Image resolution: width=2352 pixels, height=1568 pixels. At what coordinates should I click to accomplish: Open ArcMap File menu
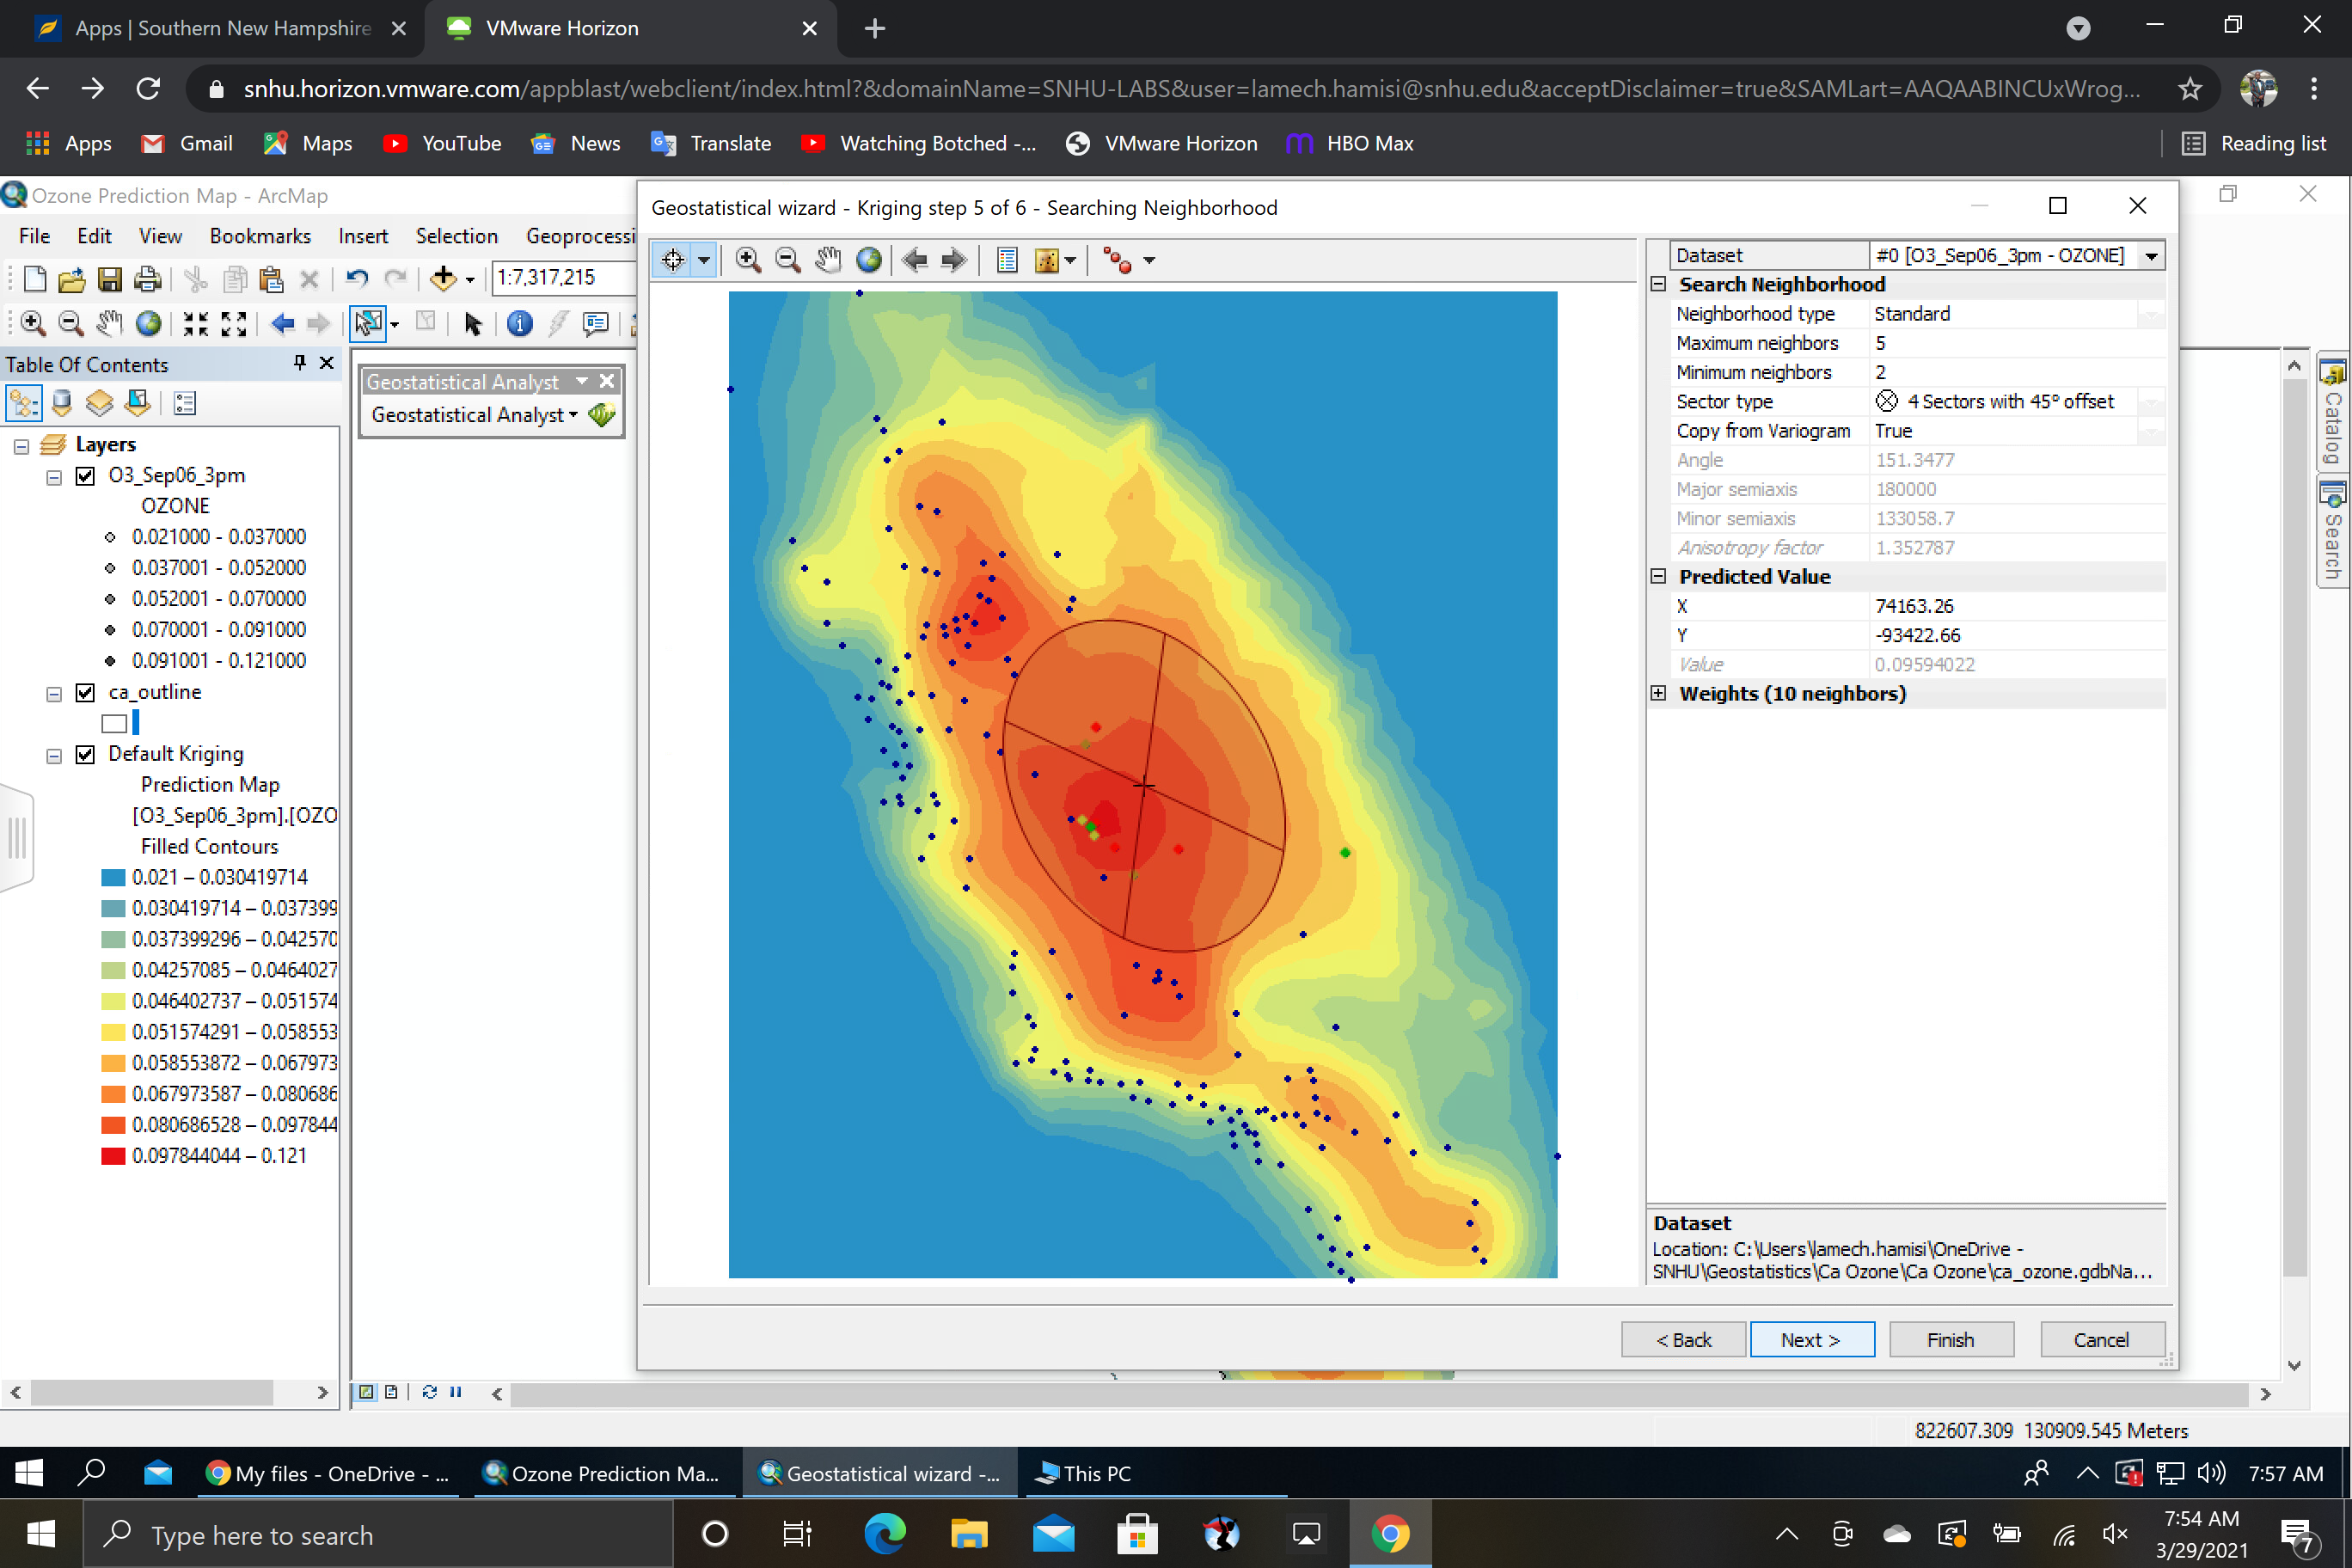34,236
